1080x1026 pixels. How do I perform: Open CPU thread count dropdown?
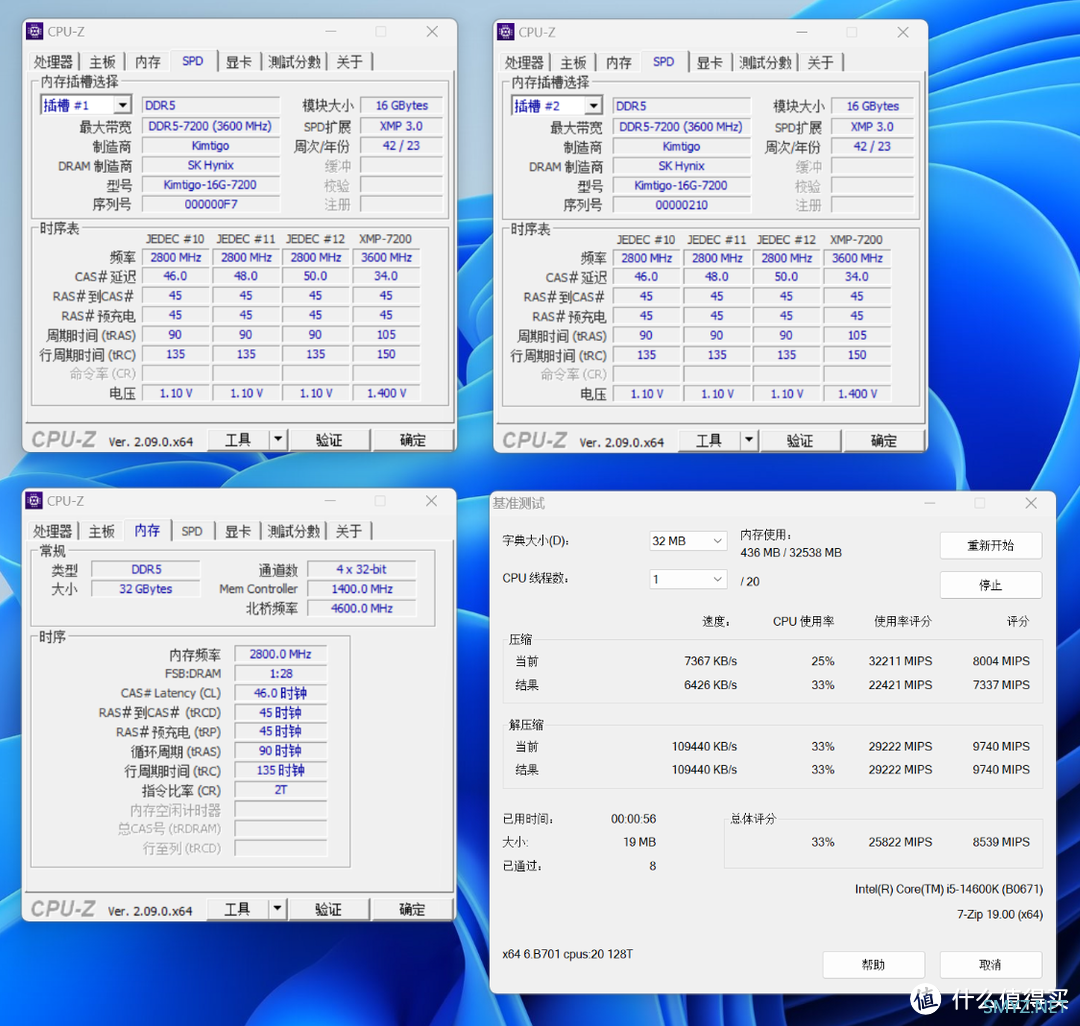(x=688, y=579)
